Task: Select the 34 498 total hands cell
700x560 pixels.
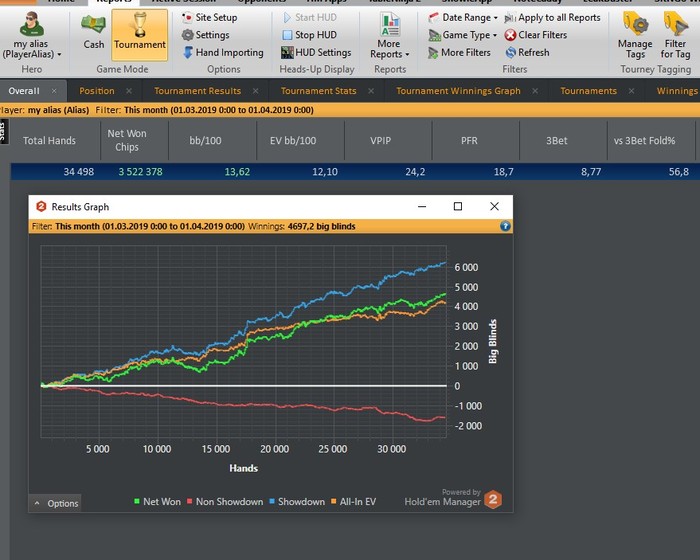Action: (79, 172)
